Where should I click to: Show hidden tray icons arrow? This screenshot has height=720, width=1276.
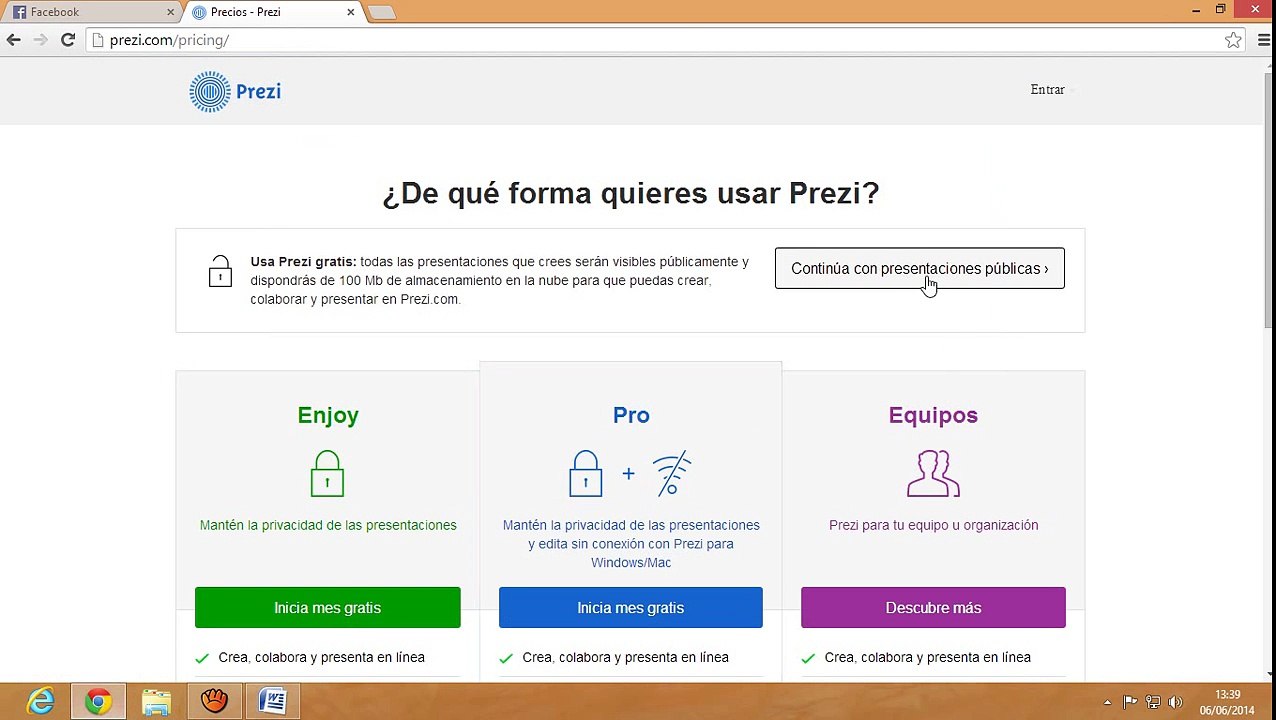[1107, 702]
